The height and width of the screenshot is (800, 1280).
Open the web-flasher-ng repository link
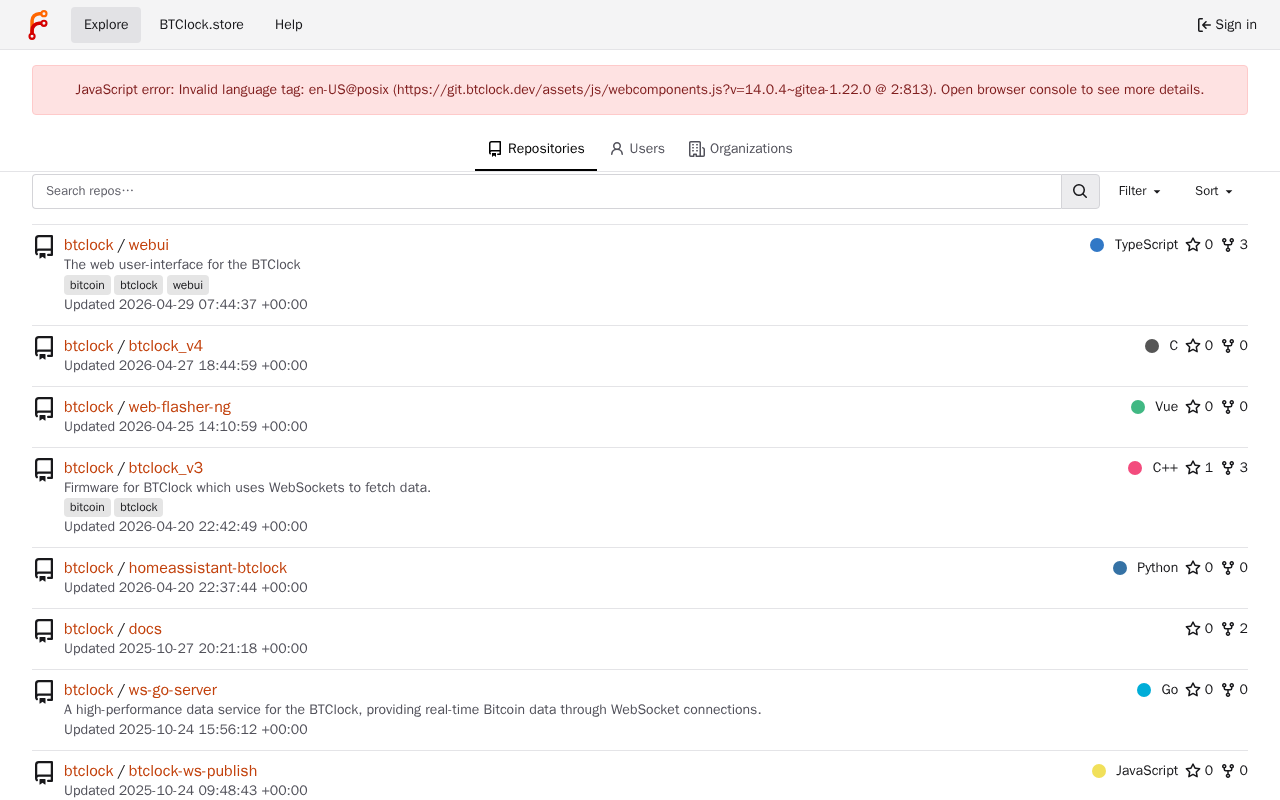point(180,407)
